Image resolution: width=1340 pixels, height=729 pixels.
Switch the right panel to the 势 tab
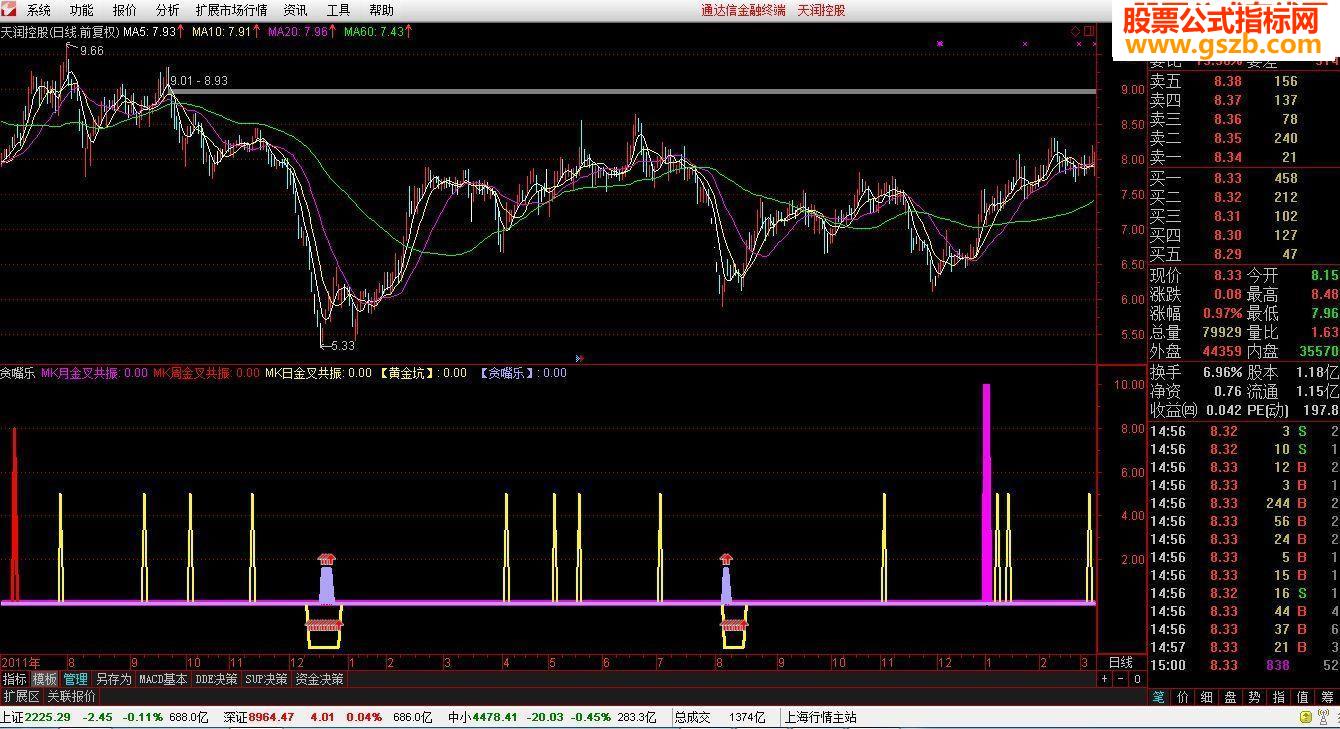click(x=1255, y=697)
